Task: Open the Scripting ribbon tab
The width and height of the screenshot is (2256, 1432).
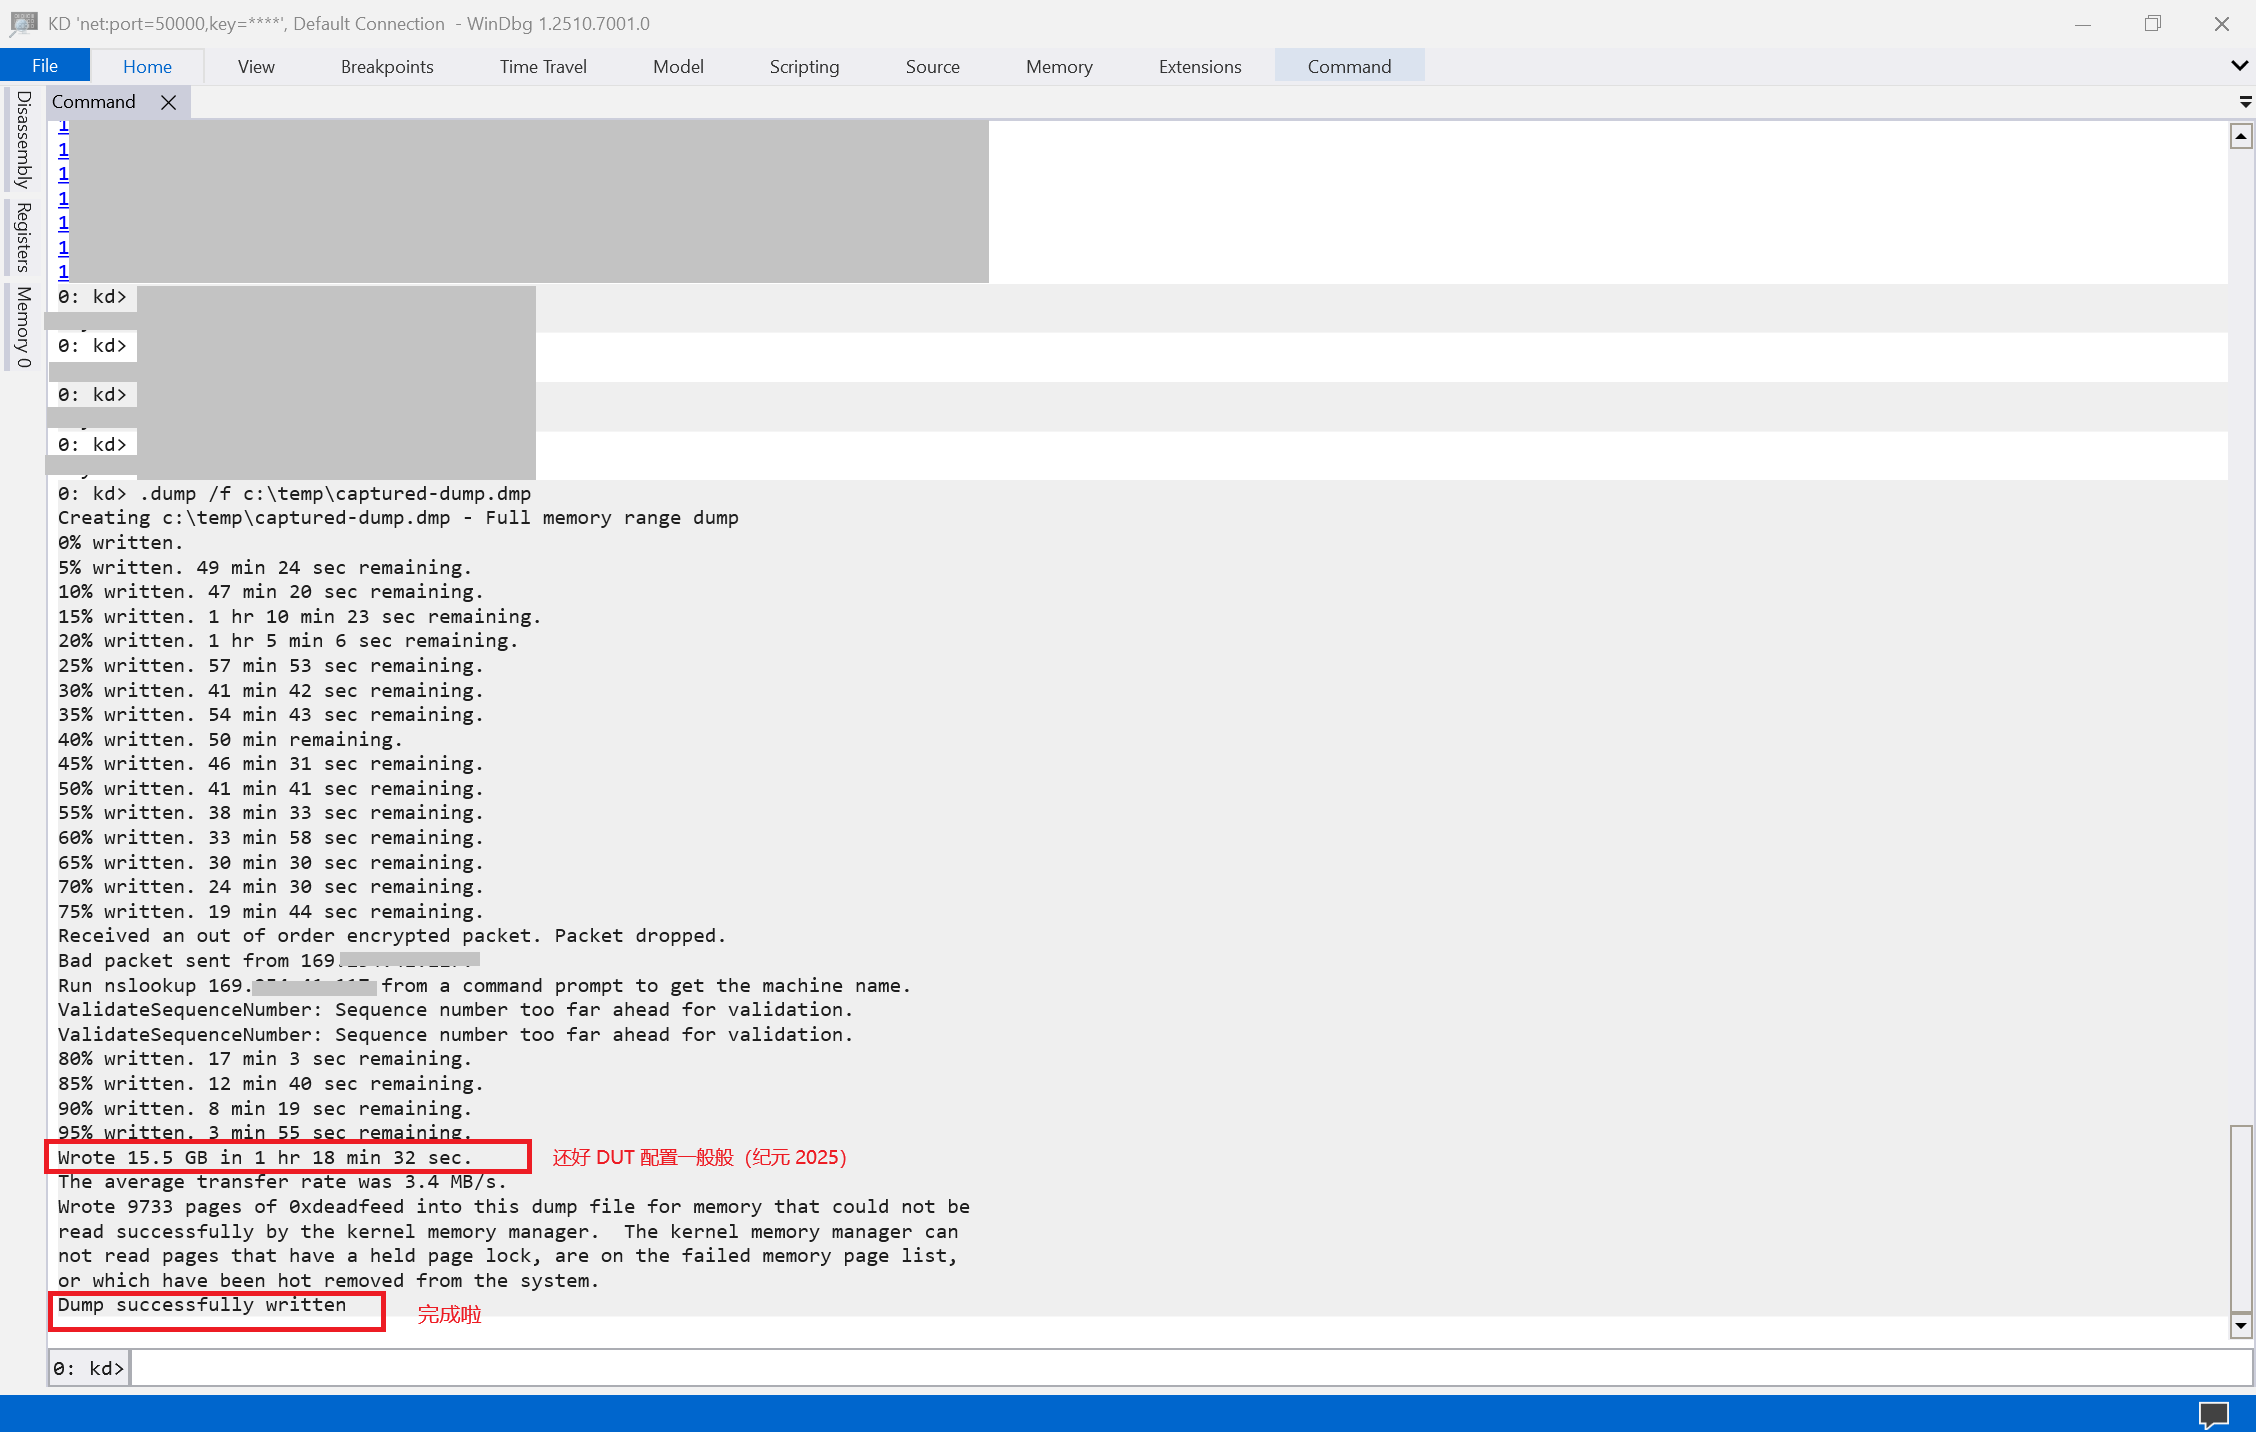Action: tap(804, 66)
